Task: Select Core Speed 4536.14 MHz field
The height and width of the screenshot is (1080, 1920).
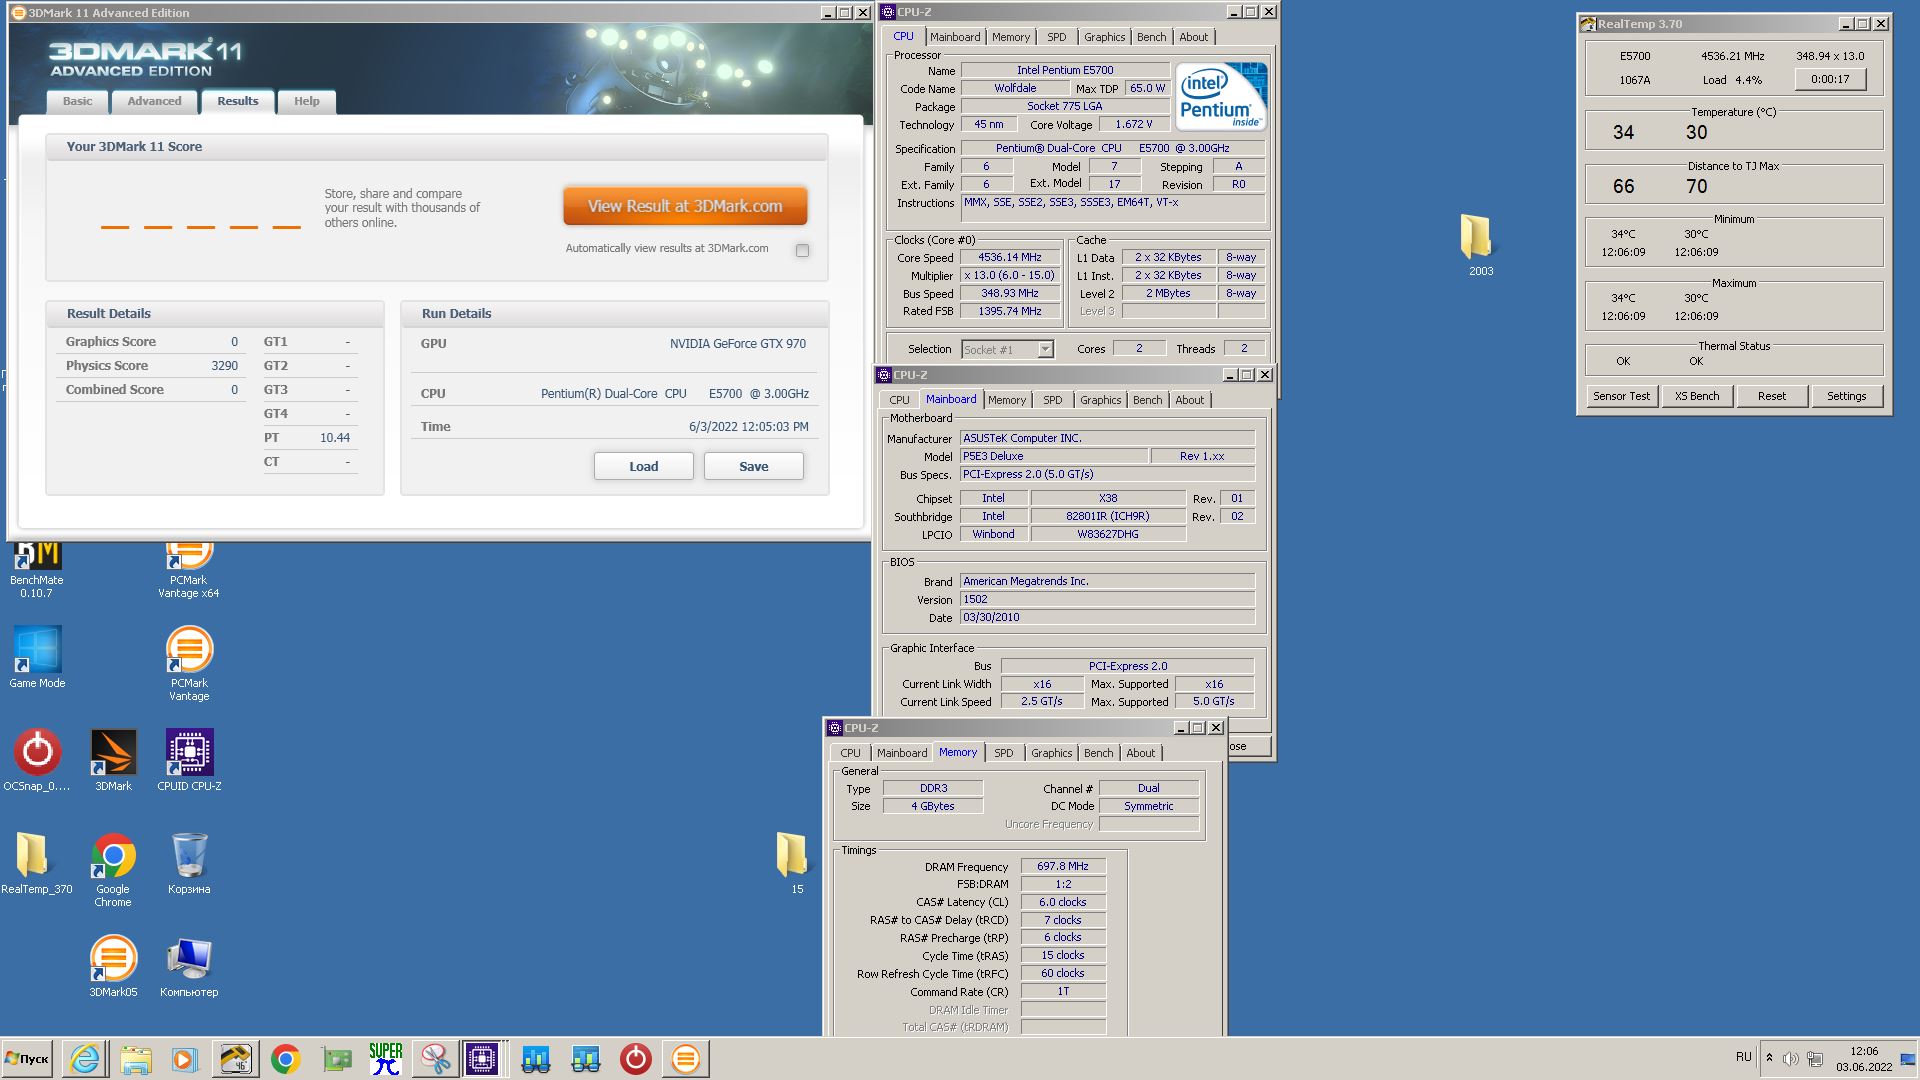Action: pos(1009,257)
